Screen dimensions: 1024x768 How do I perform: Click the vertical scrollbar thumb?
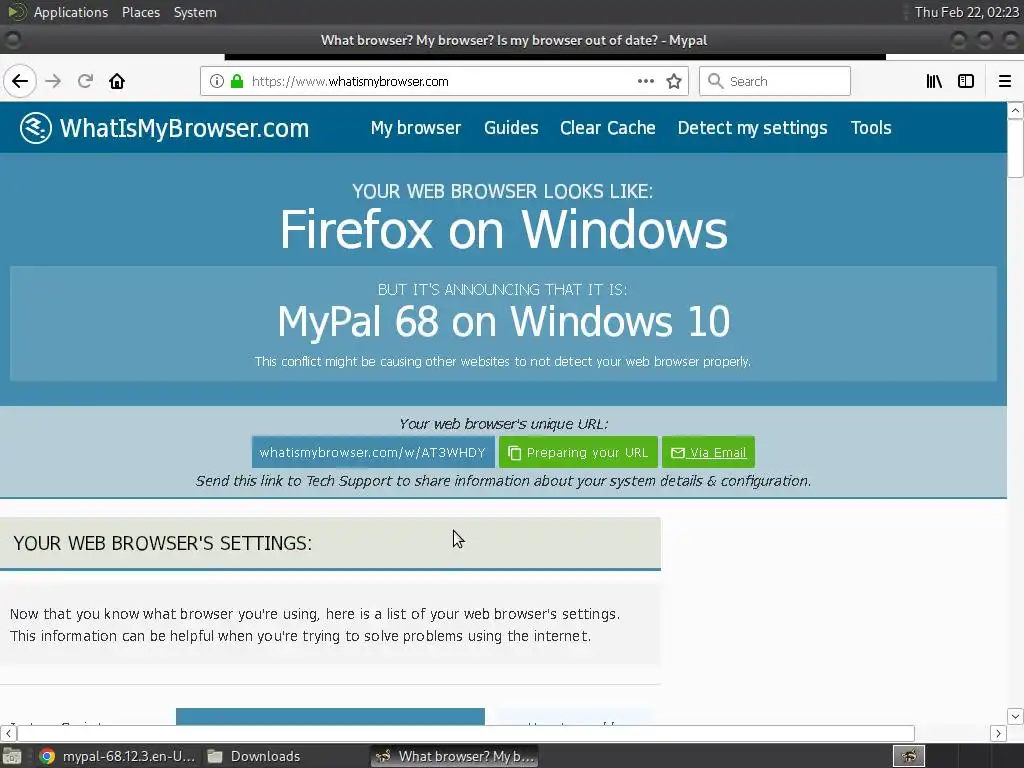tap(1016, 148)
